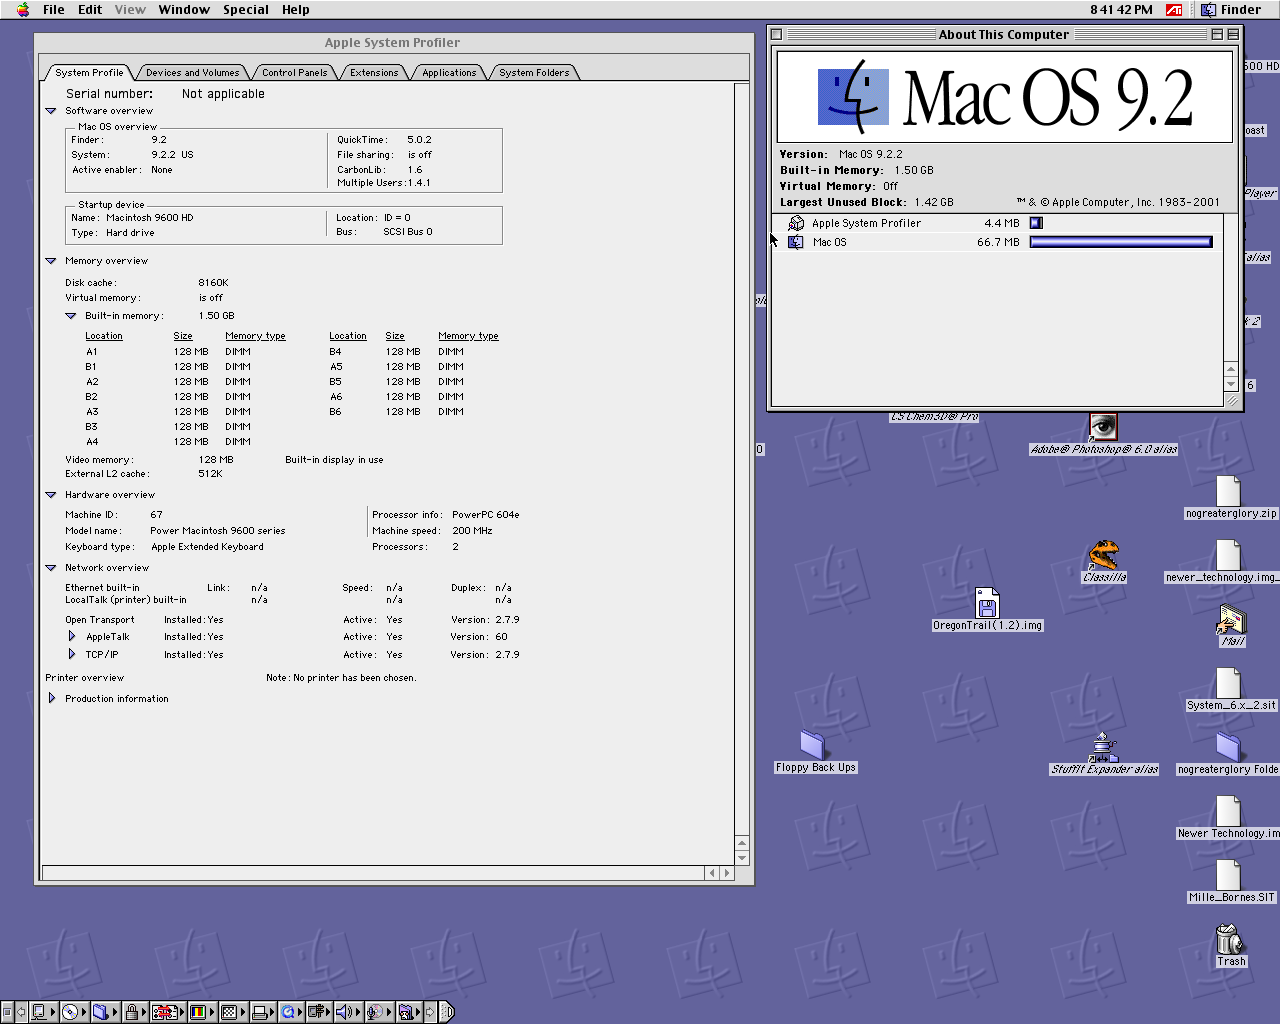Expand the Production information section

(52, 698)
